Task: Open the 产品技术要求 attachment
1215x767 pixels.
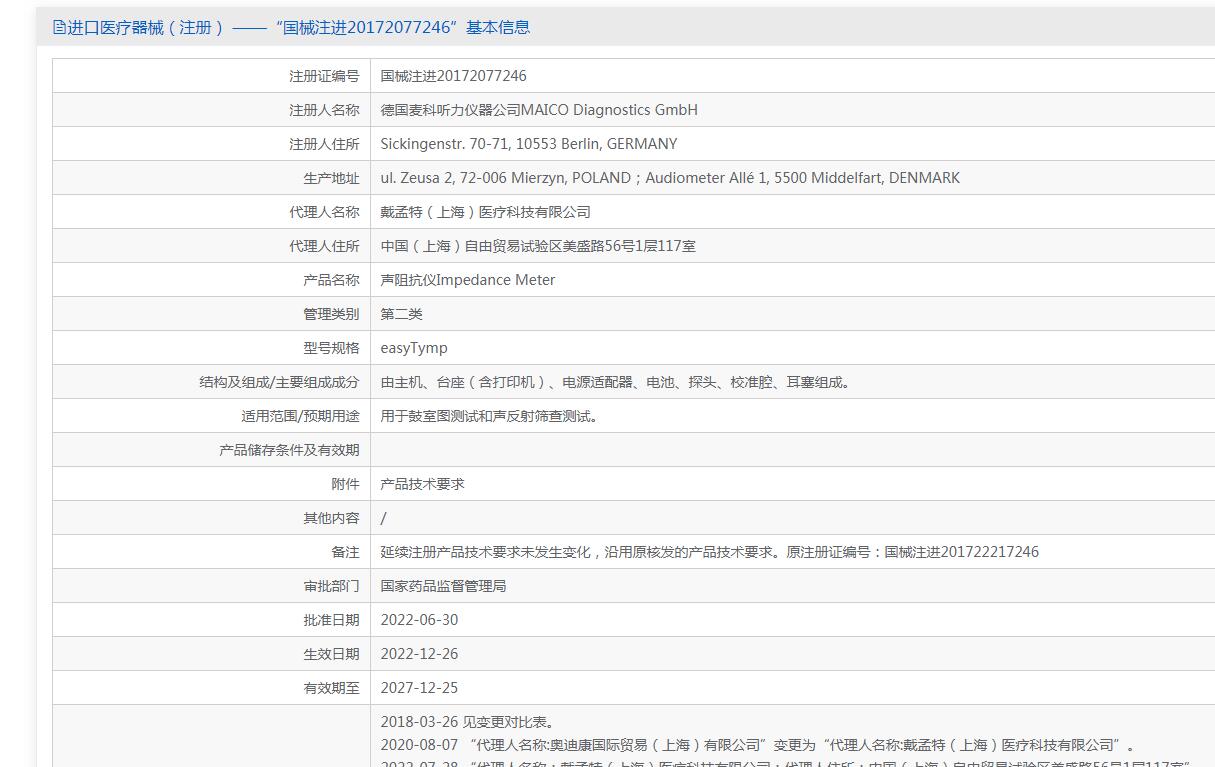Action: coord(422,484)
